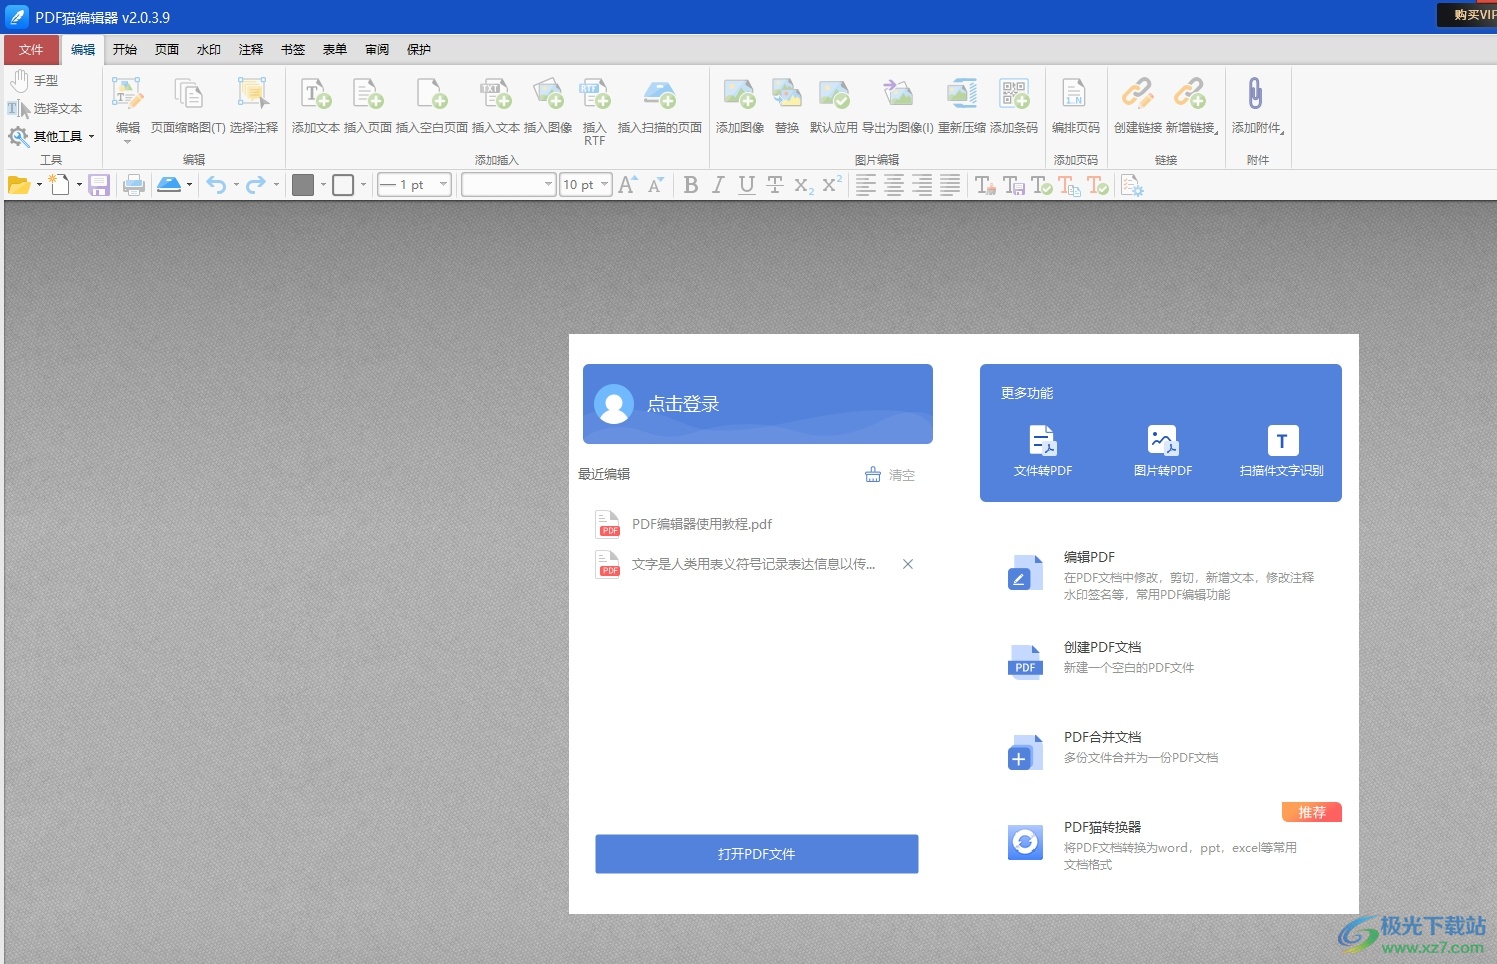The image size is (1497, 964).
Task: Toggle italic formatting (I)
Action: [x=718, y=185]
